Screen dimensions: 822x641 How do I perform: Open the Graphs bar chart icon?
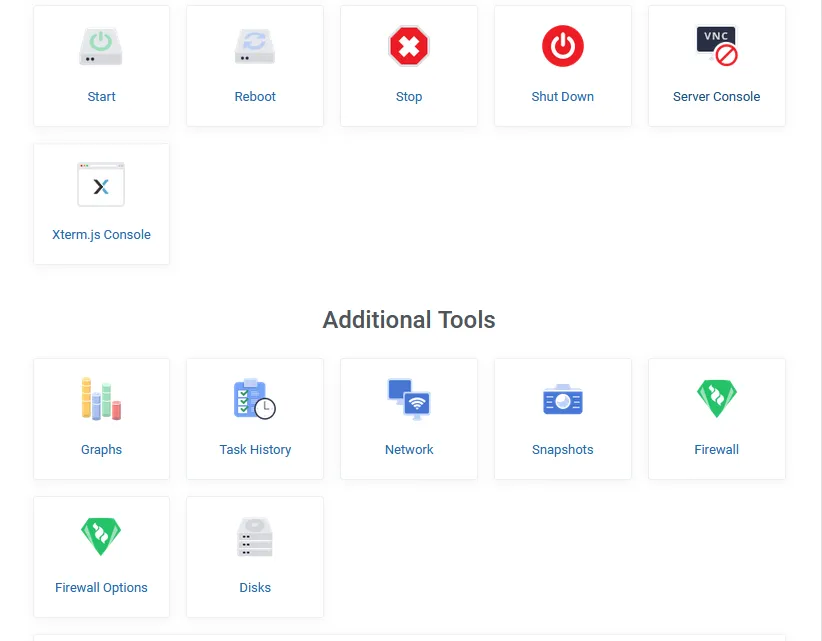pyautogui.click(x=101, y=399)
